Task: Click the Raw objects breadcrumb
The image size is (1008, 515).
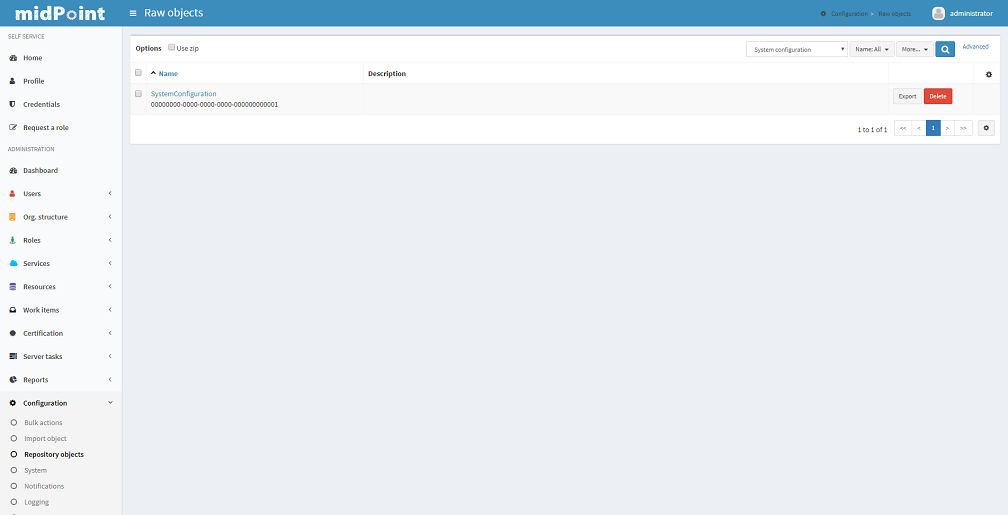Action: coord(894,14)
